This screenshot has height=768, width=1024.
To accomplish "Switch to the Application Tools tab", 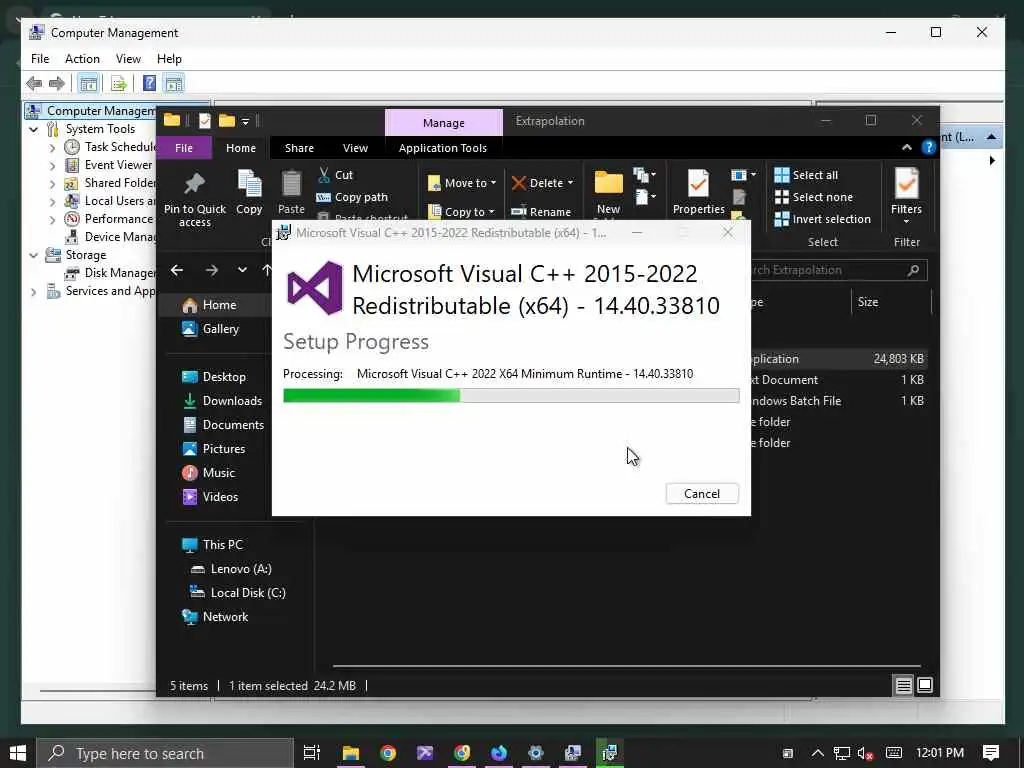I will (x=443, y=148).
